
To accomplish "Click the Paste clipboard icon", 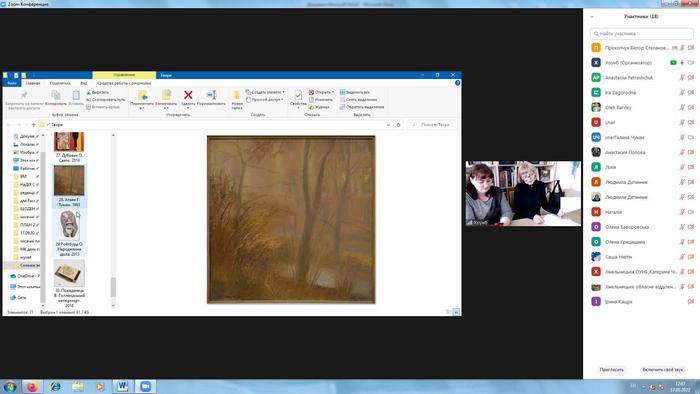I will (76, 95).
